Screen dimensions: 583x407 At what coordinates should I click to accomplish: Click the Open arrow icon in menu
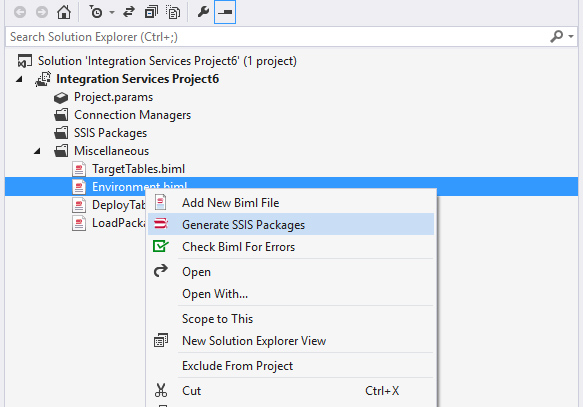click(x=161, y=271)
